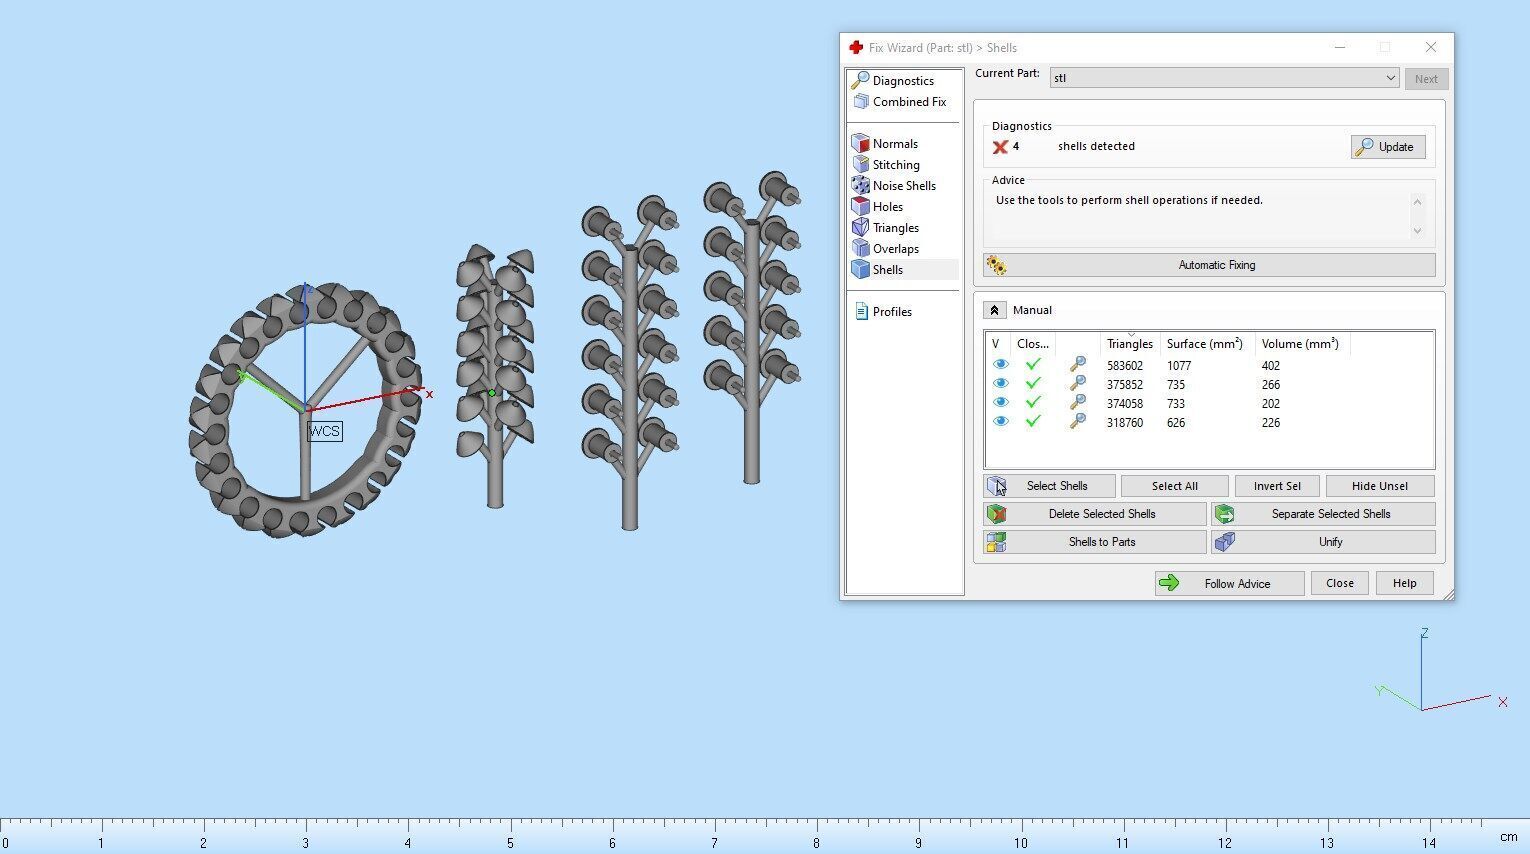Click Hide Unsel button

(1380, 486)
